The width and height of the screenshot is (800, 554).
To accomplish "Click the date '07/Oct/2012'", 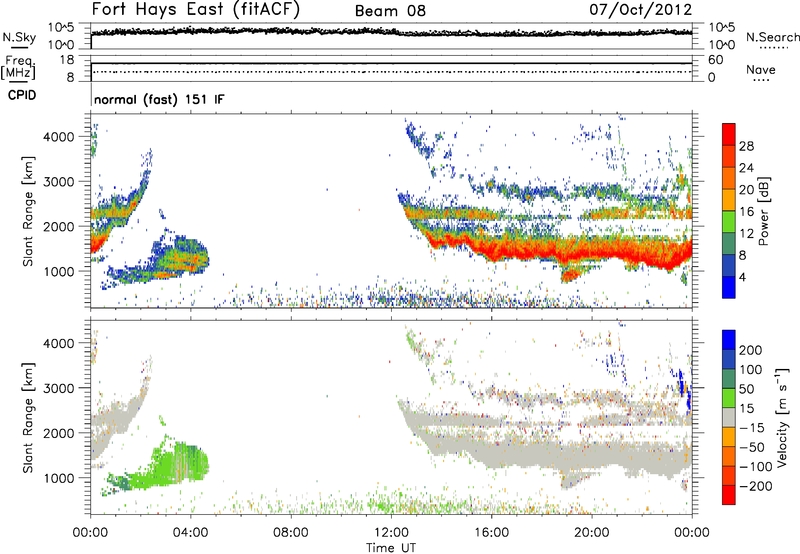I will pos(641,10).
